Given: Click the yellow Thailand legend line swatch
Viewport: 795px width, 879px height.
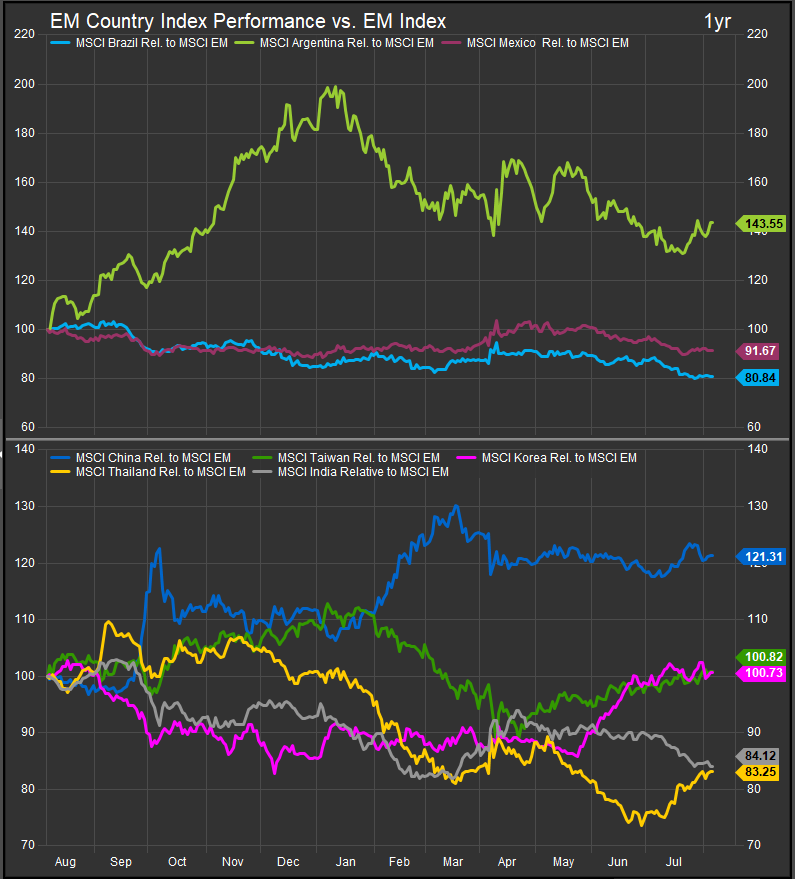Looking at the screenshot, I should [x=61, y=472].
